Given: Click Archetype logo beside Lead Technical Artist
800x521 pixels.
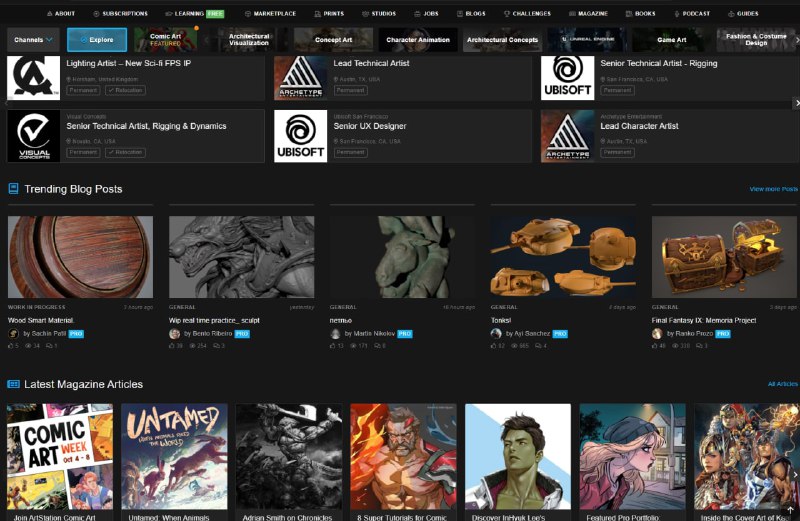Looking at the screenshot, I should click(x=301, y=78).
